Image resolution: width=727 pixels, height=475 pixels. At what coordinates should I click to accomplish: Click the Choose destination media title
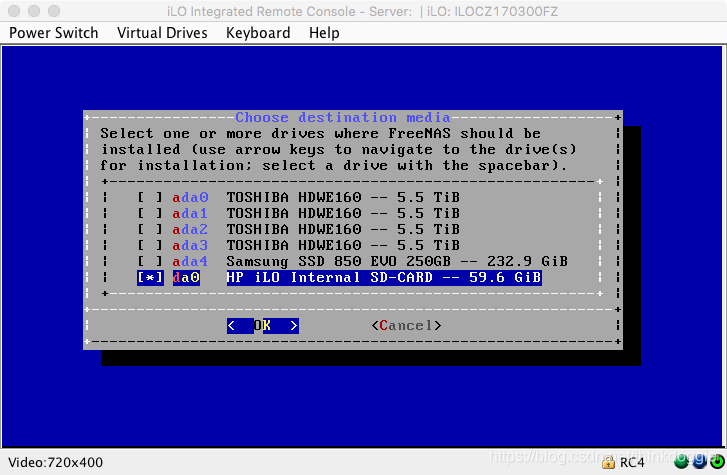coord(343,117)
